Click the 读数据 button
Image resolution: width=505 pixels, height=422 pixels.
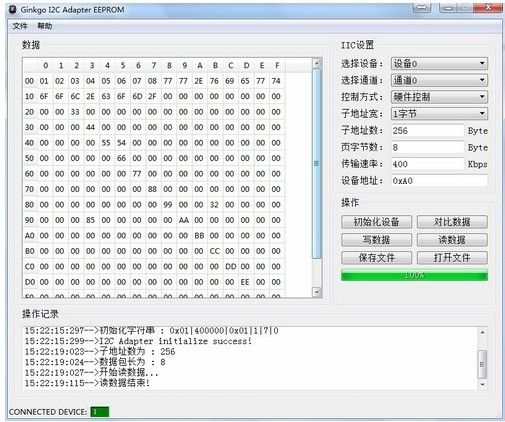[452, 240]
